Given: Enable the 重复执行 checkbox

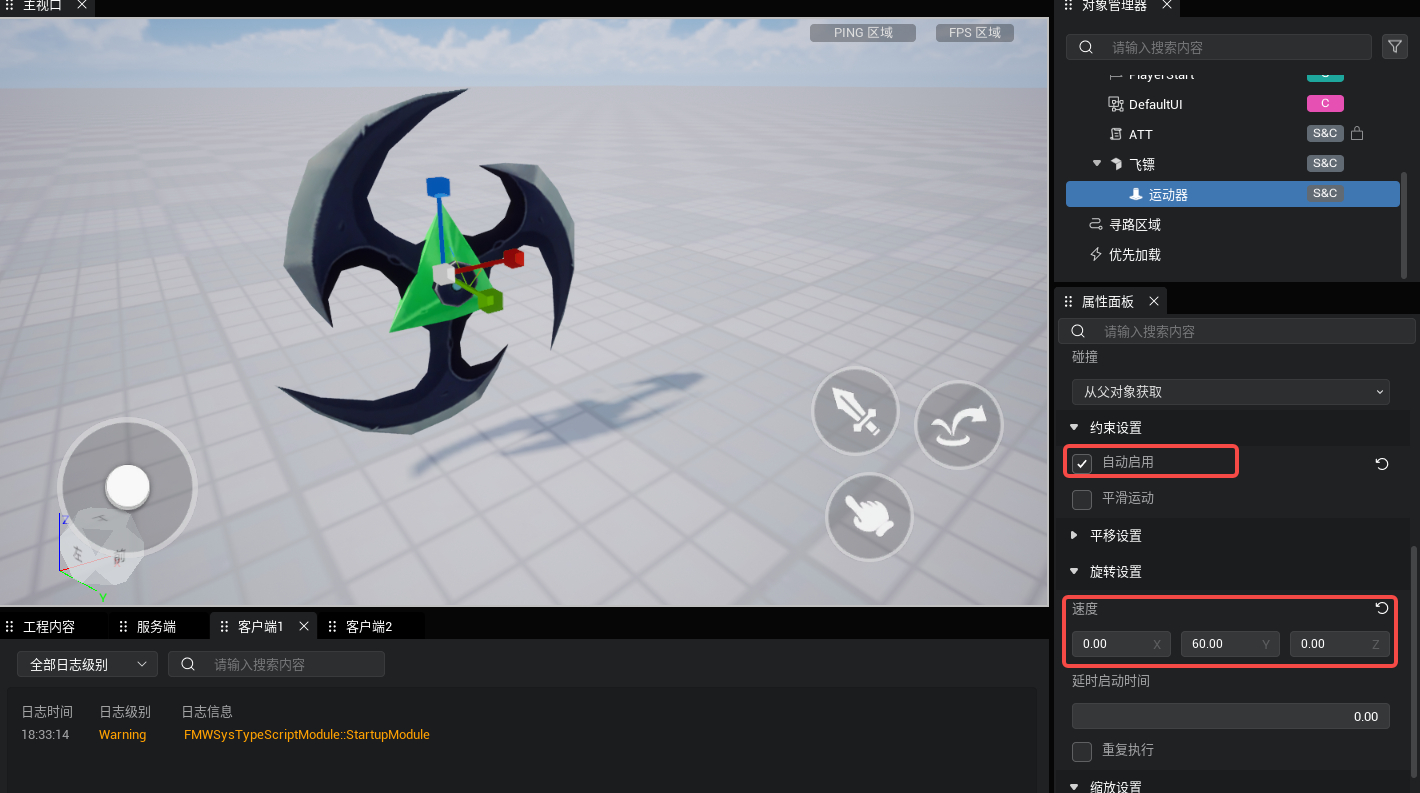Looking at the screenshot, I should click(1082, 751).
